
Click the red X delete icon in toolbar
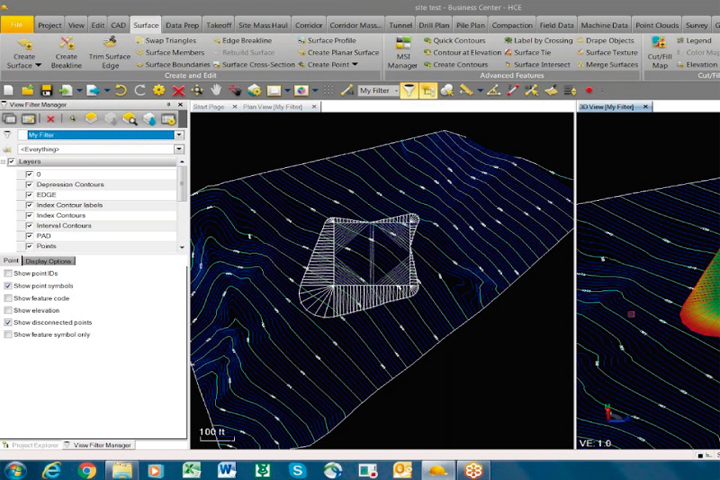[178, 90]
